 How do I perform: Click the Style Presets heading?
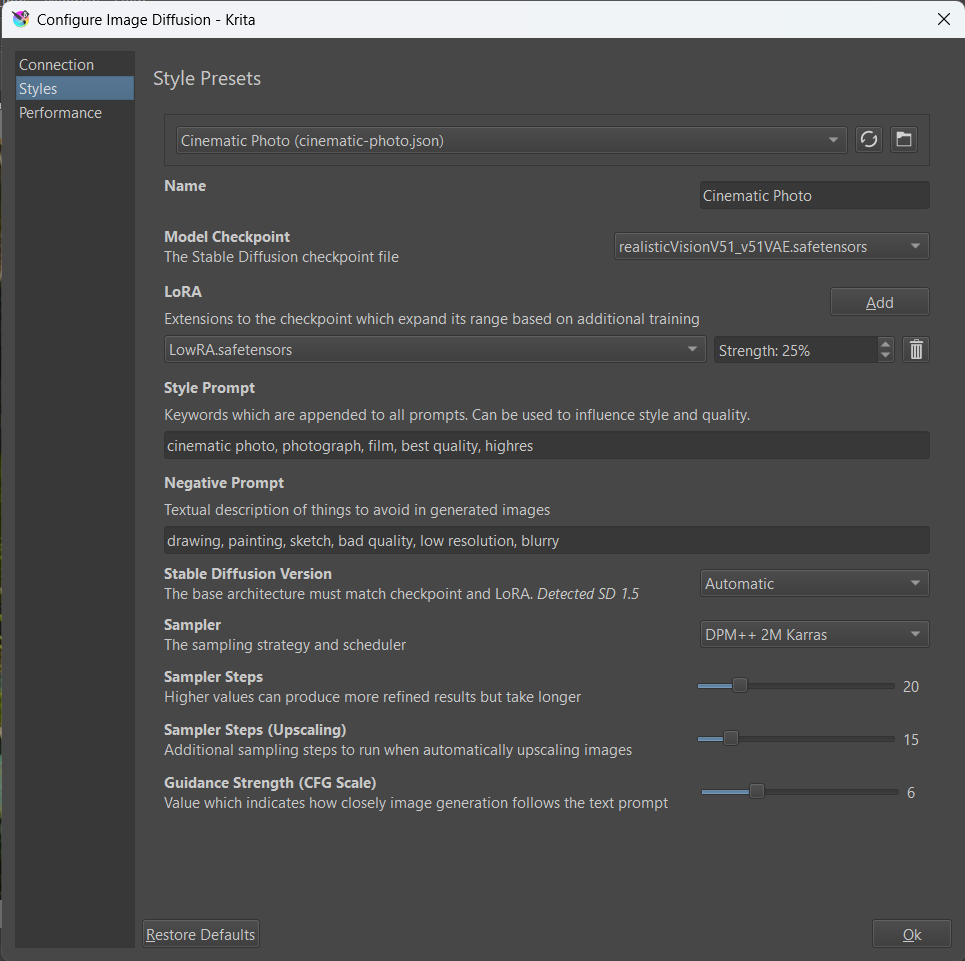(x=207, y=78)
